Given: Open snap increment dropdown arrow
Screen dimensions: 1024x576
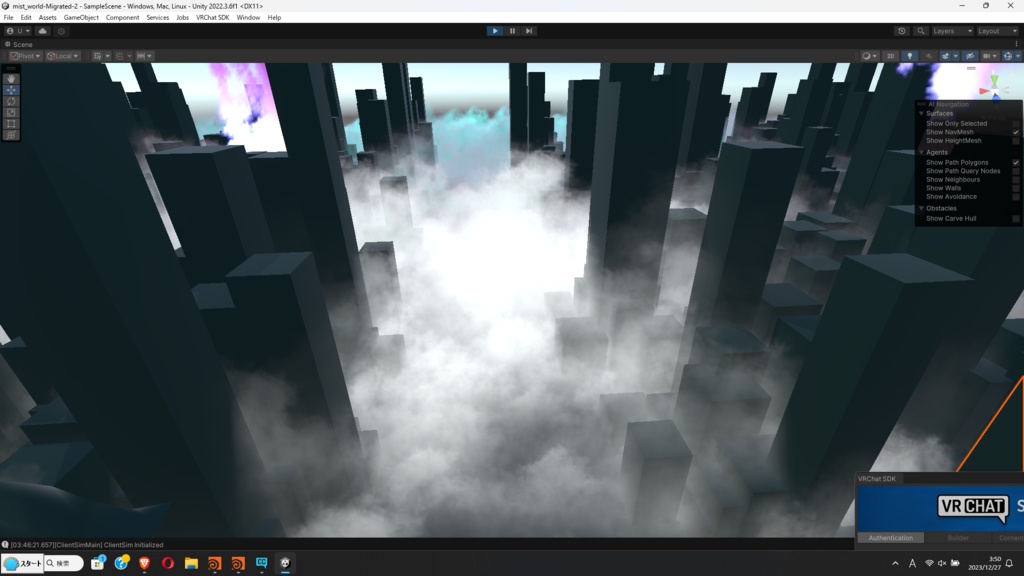Looking at the screenshot, I should [150, 56].
